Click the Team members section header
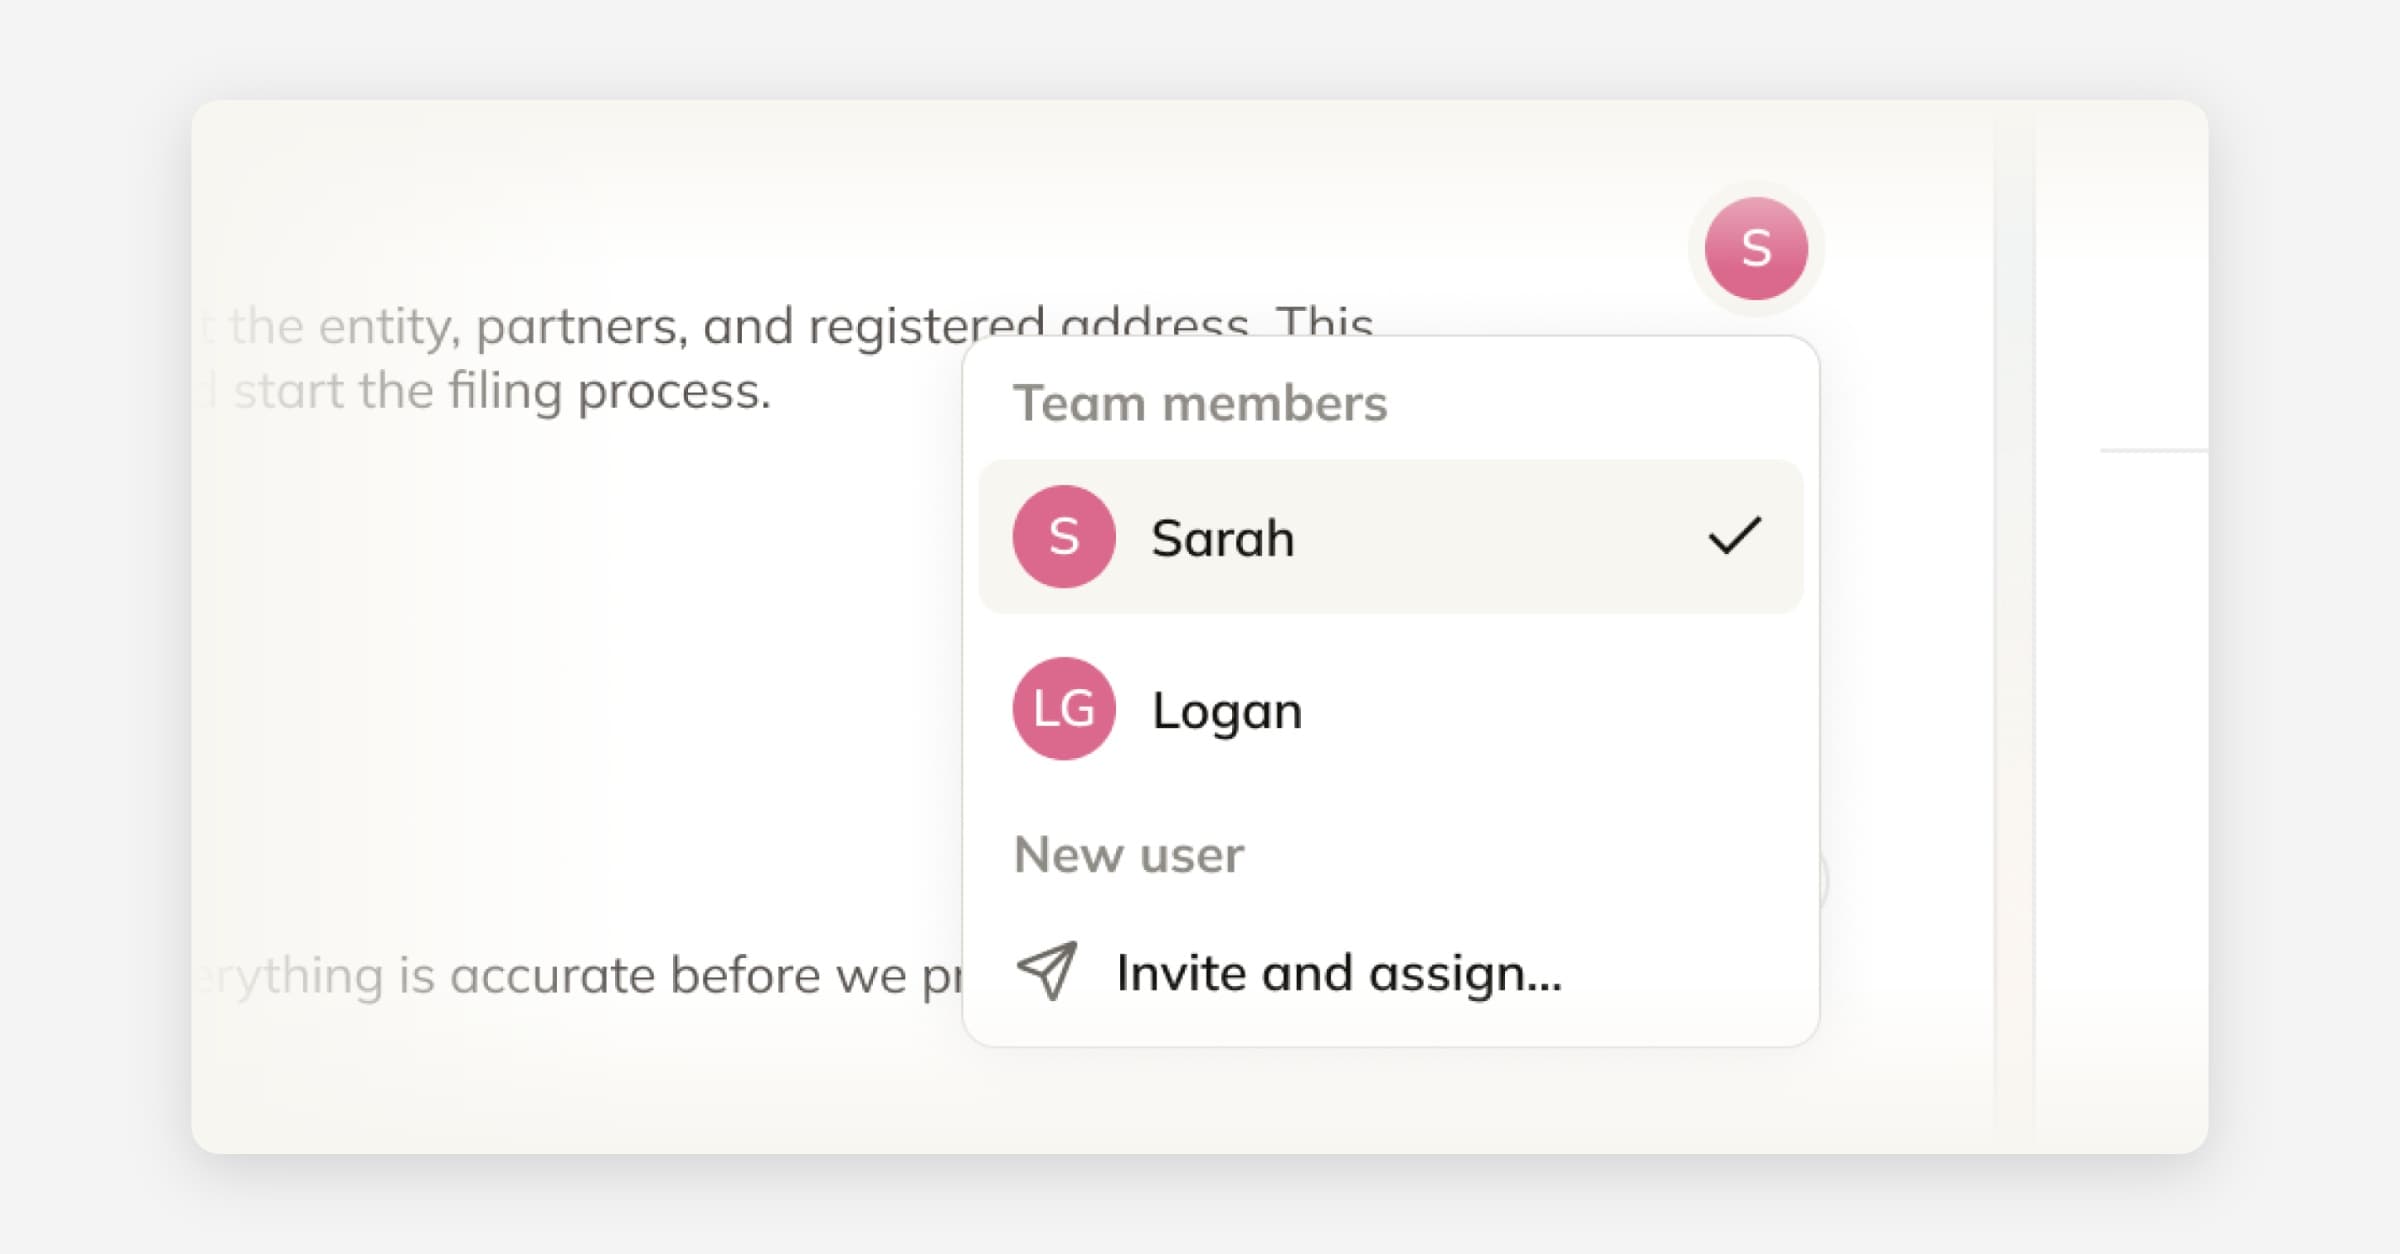This screenshot has height=1254, width=2400. 1201,404
